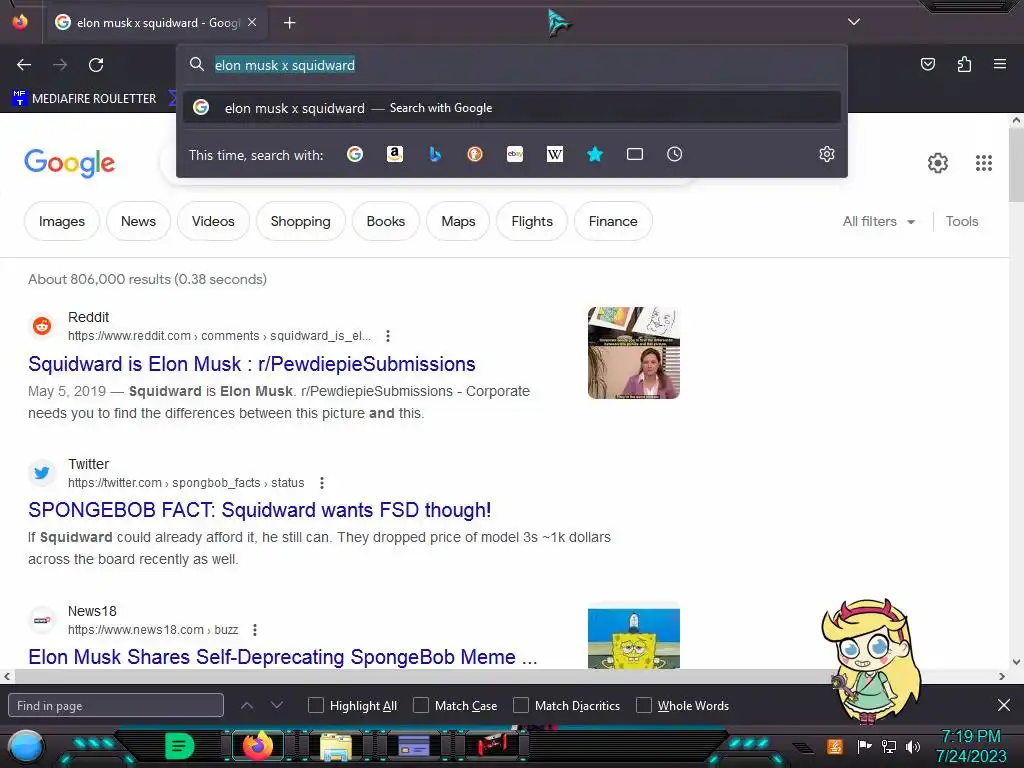The width and height of the screenshot is (1024, 768).
Task: Open Google quick settings gear icon
Action: click(x=938, y=163)
